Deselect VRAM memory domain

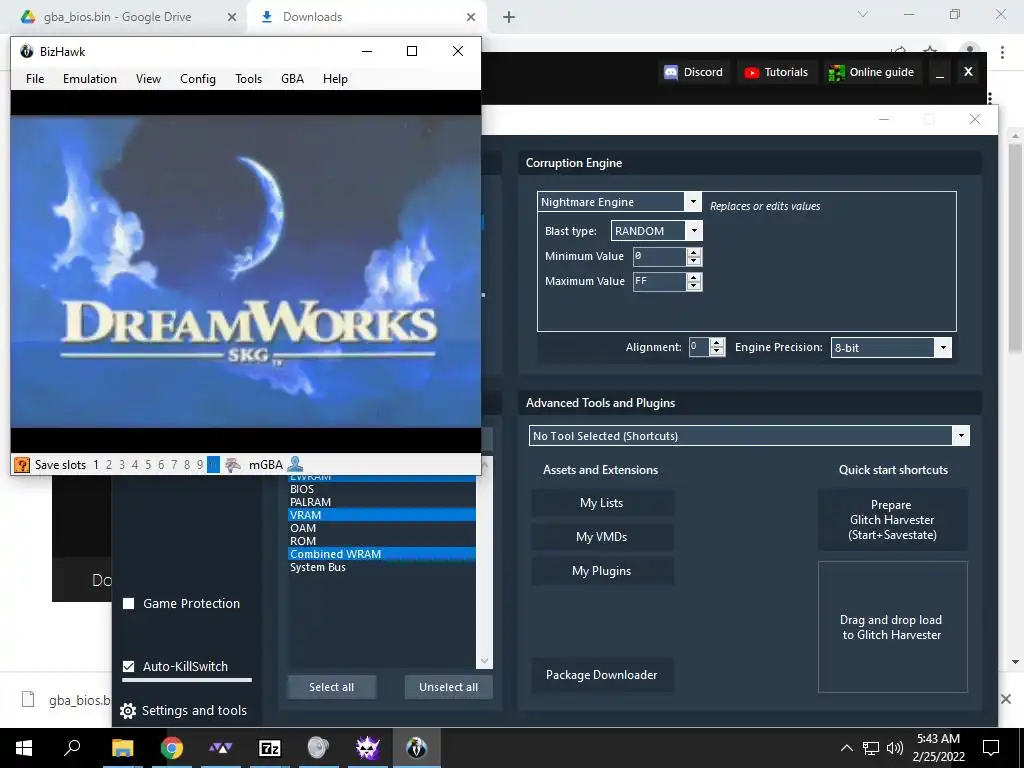click(382, 515)
